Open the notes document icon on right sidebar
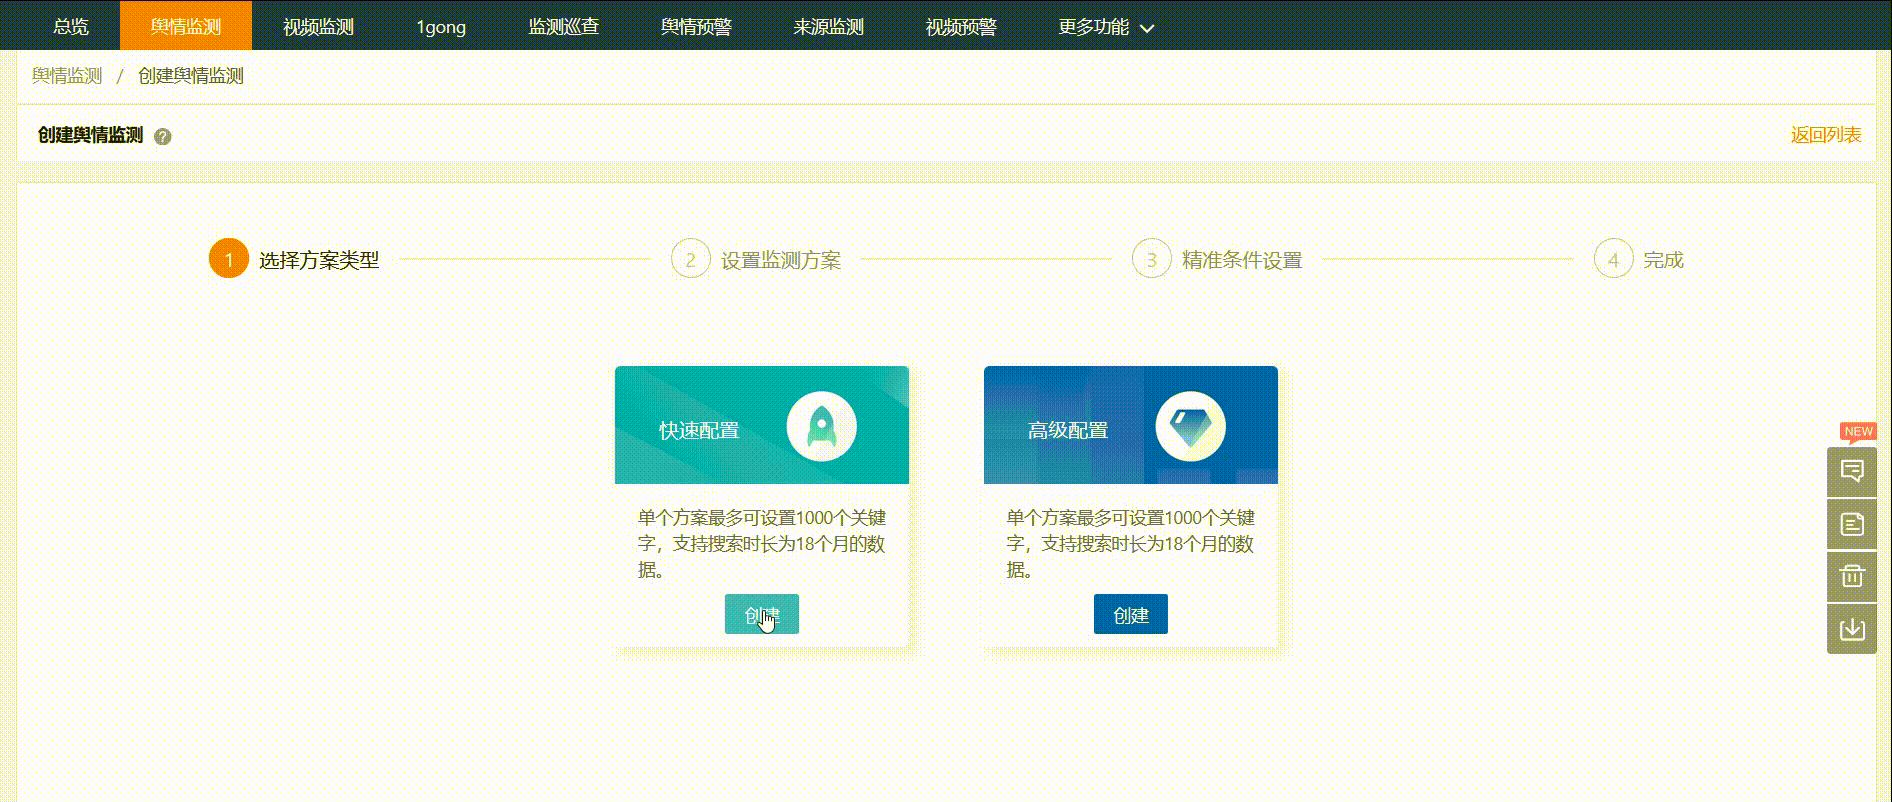The height and width of the screenshot is (802, 1892). click(1852, 524)
